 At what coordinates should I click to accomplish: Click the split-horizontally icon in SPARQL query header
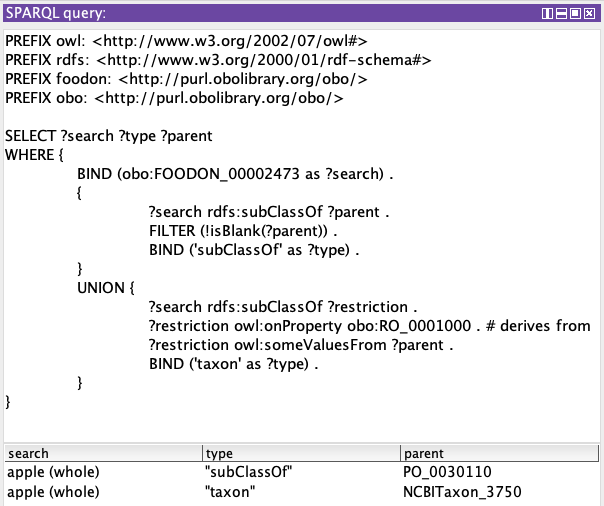coord(561,13)
